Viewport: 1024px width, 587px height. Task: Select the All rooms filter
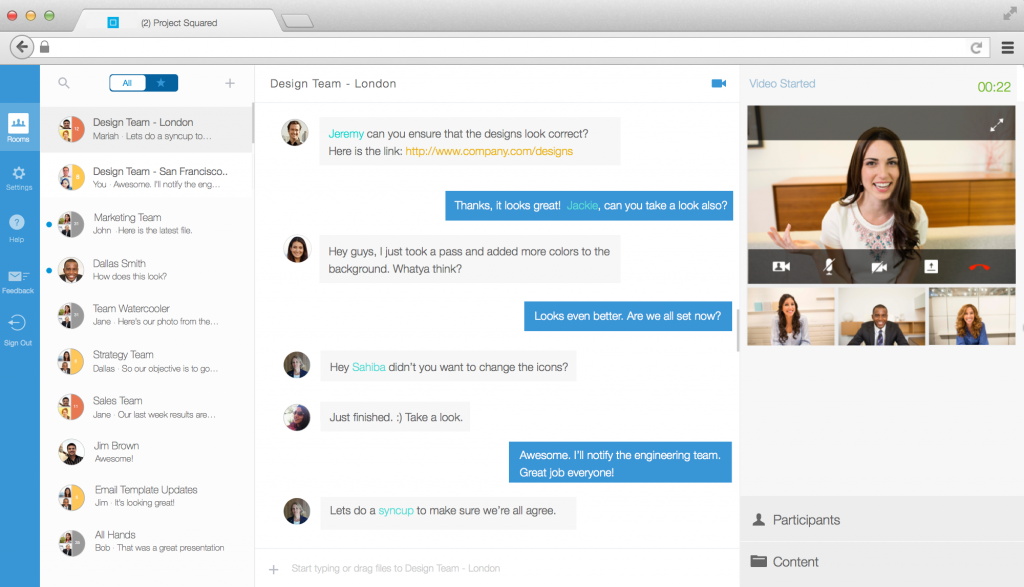127,83
